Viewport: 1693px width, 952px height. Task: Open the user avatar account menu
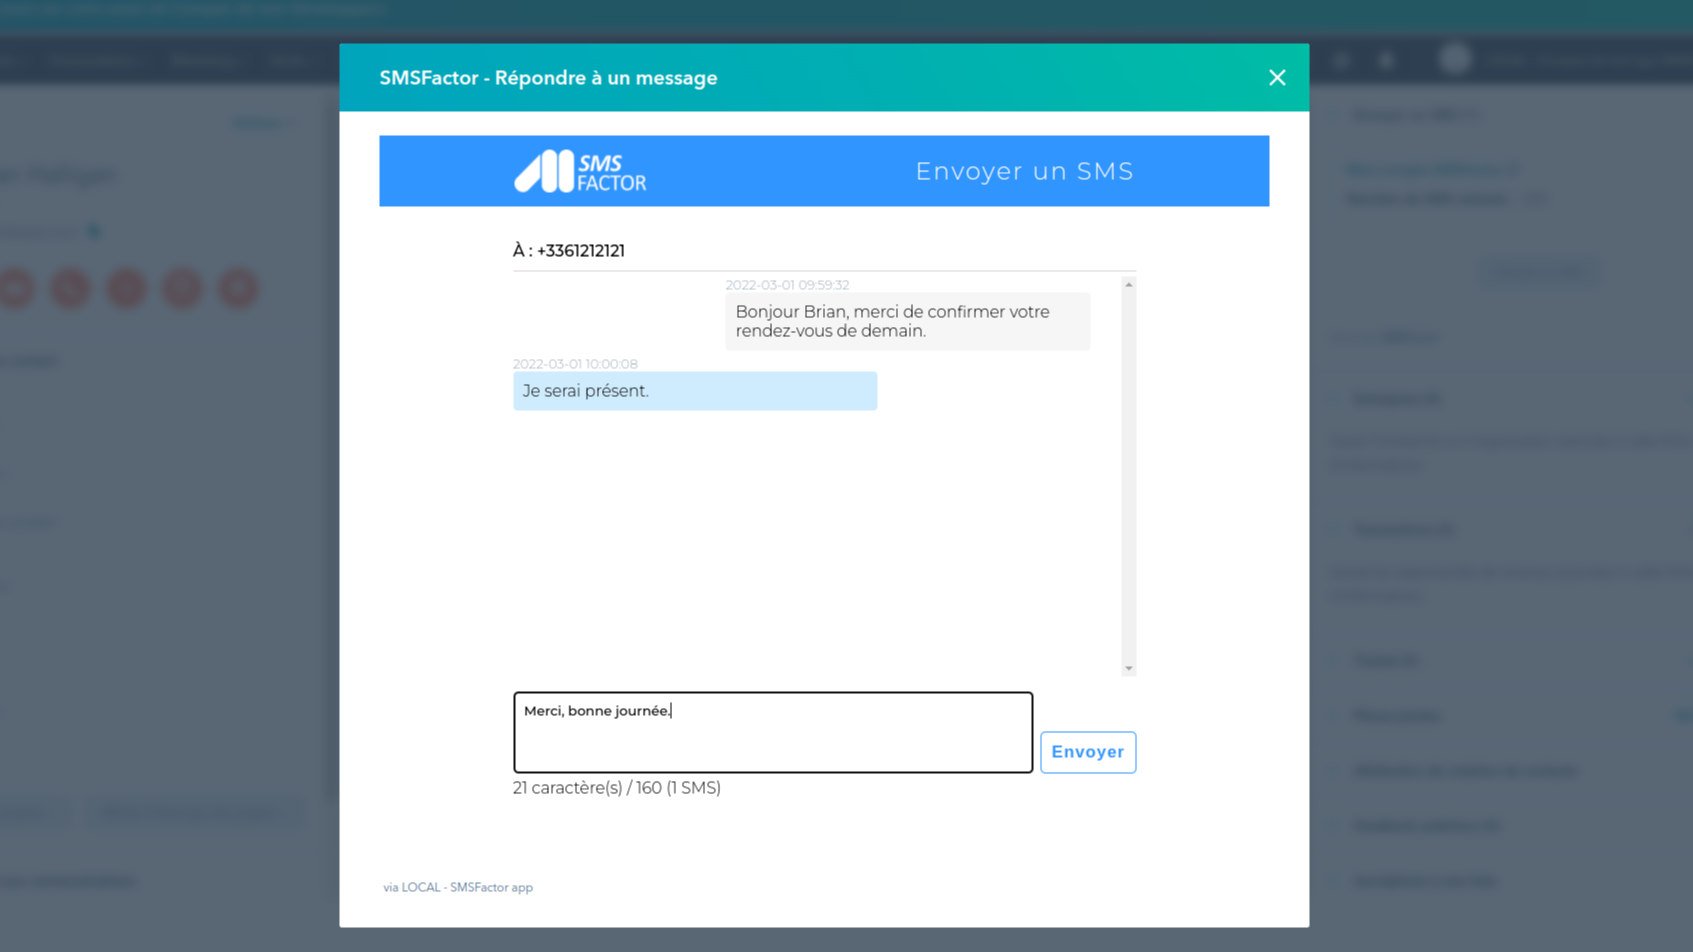pos(1455,59)
